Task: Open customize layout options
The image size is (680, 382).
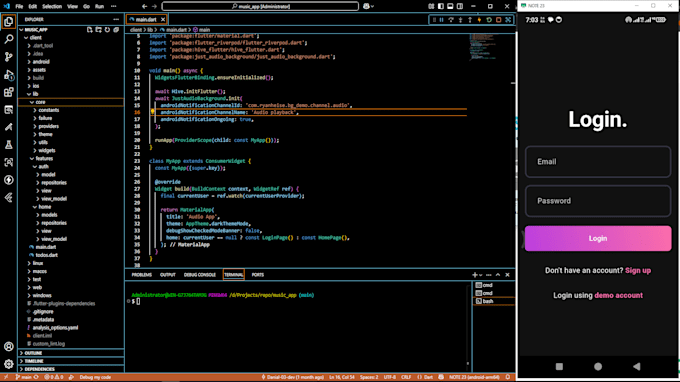Action: pyautogui.click(x=431, y=6)
